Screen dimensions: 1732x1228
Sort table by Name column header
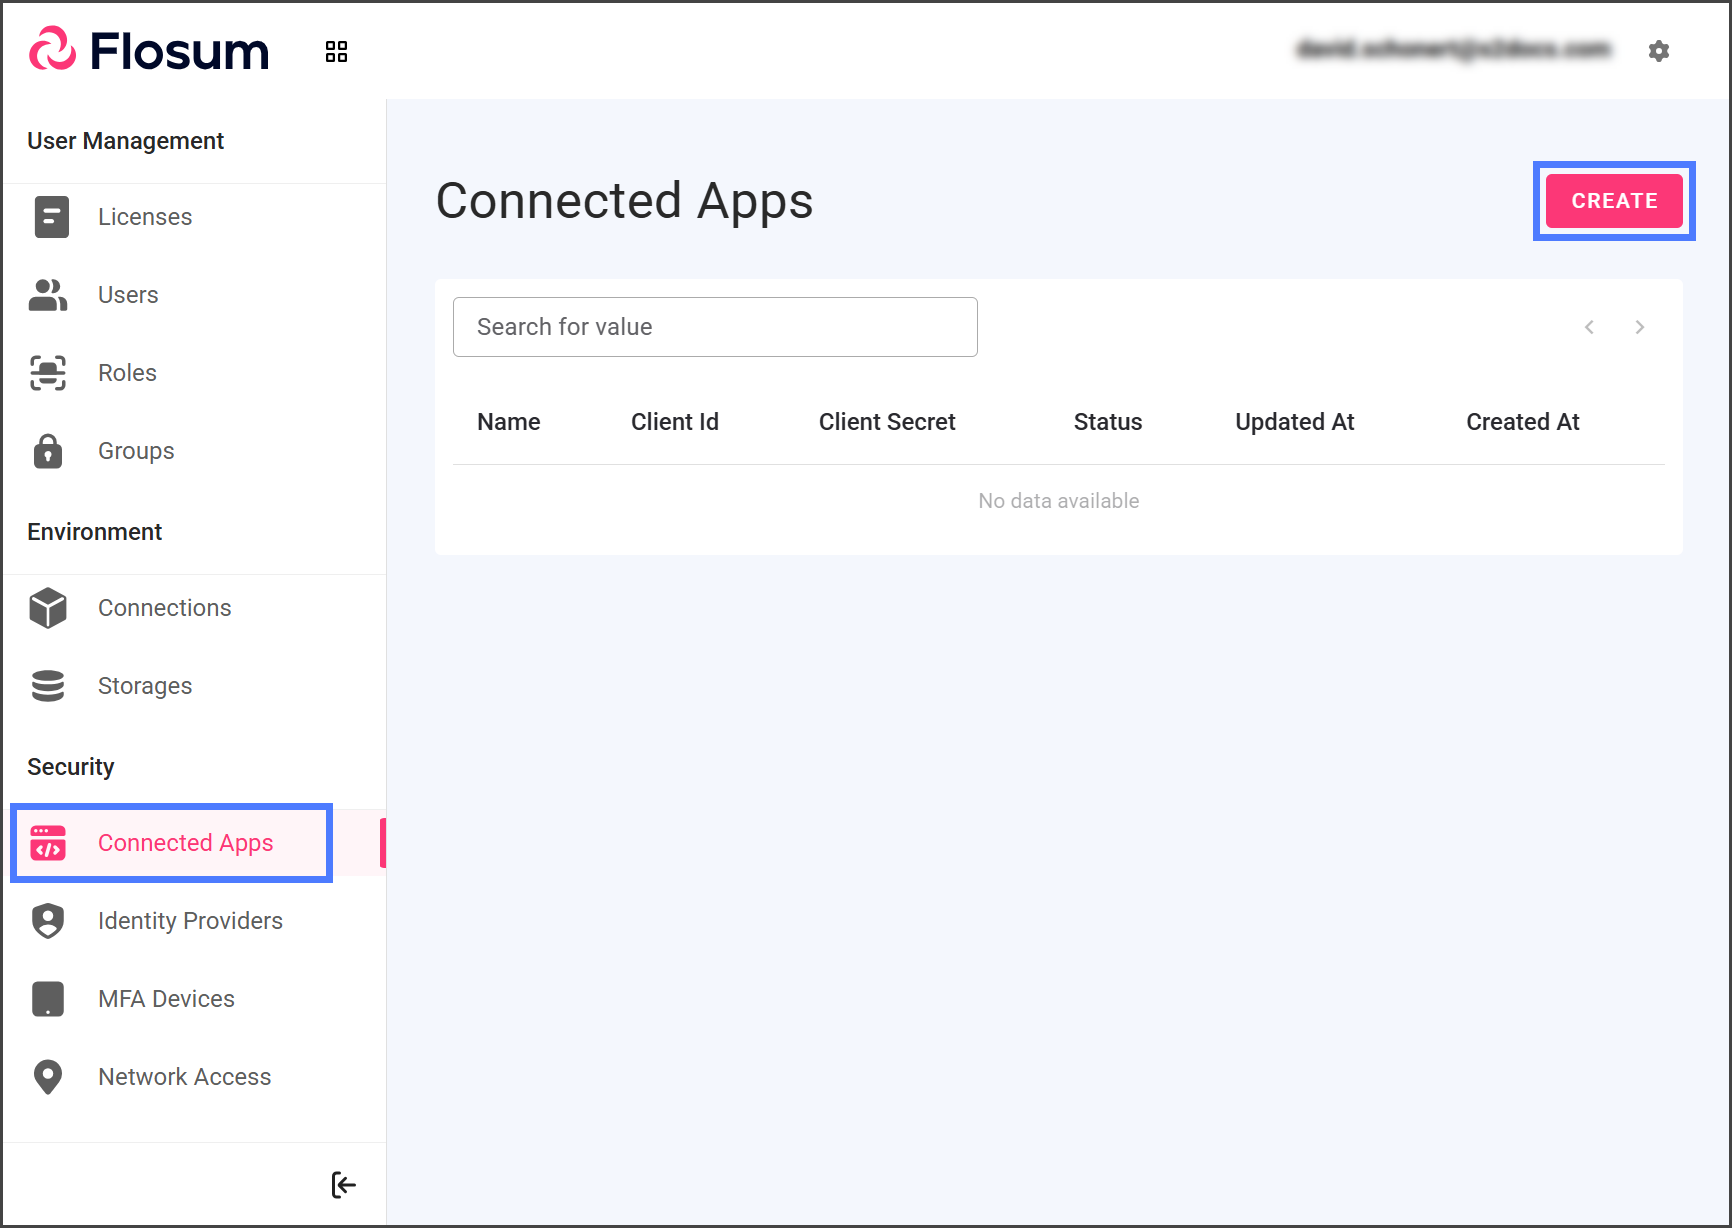508,422
